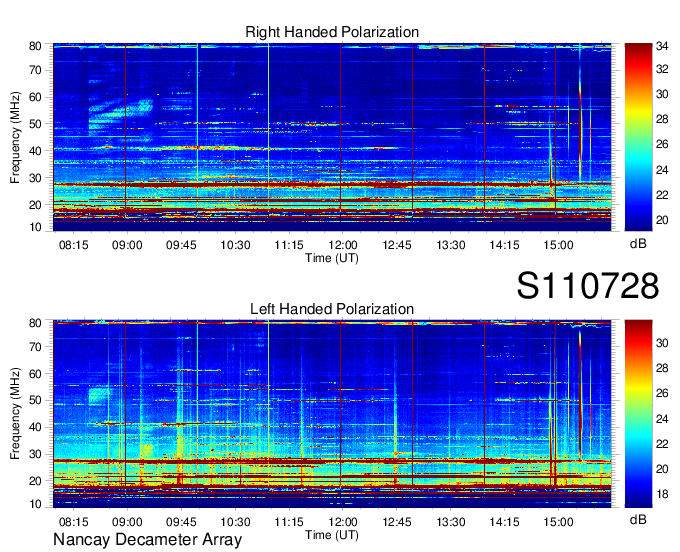Select the S110728 observation label
This screenshot has width=680, height=552.
pos(588,286)
